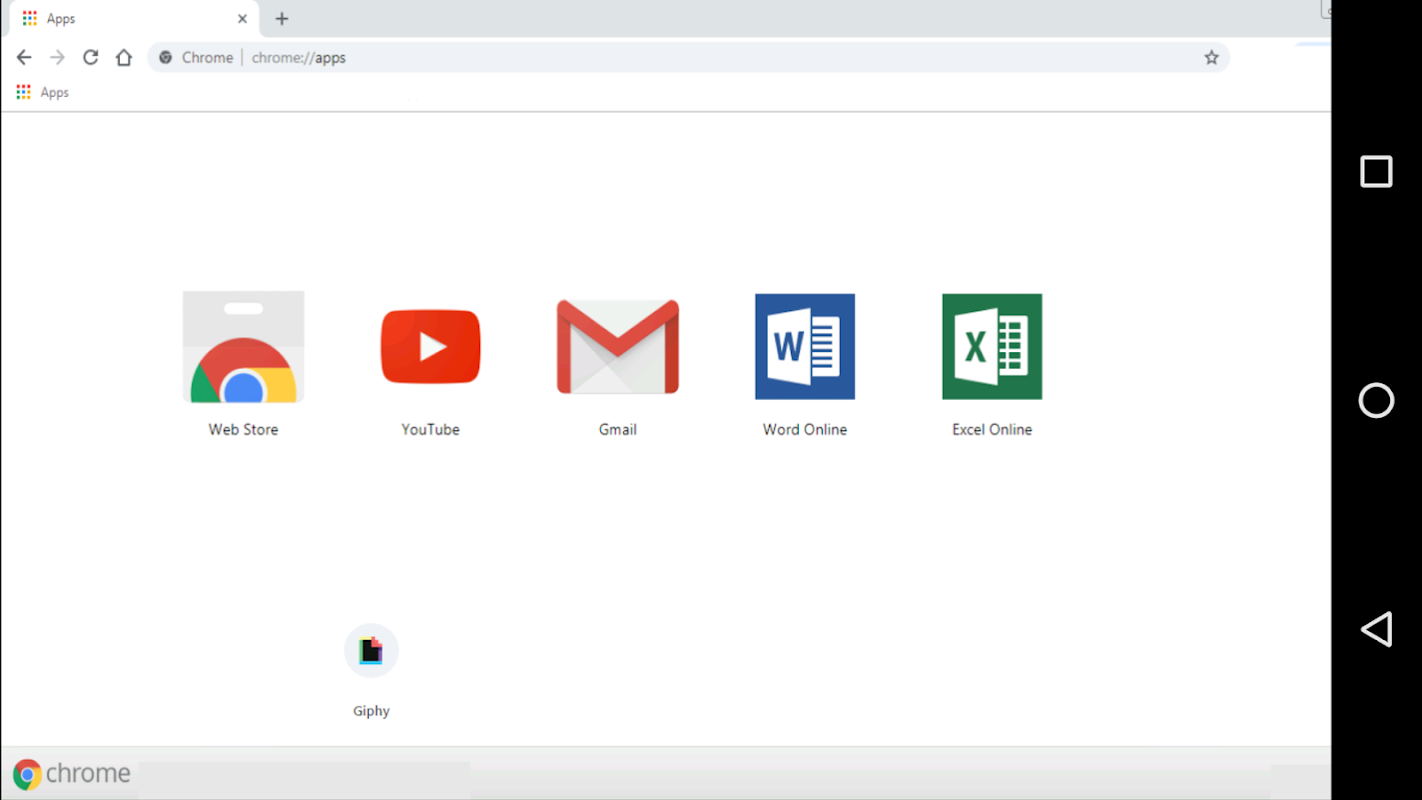This screenshot has height=800, width=1422.
Task: Open the Apps bookmark shortcut
Action: pyautogui.click(x=42, y=92)
